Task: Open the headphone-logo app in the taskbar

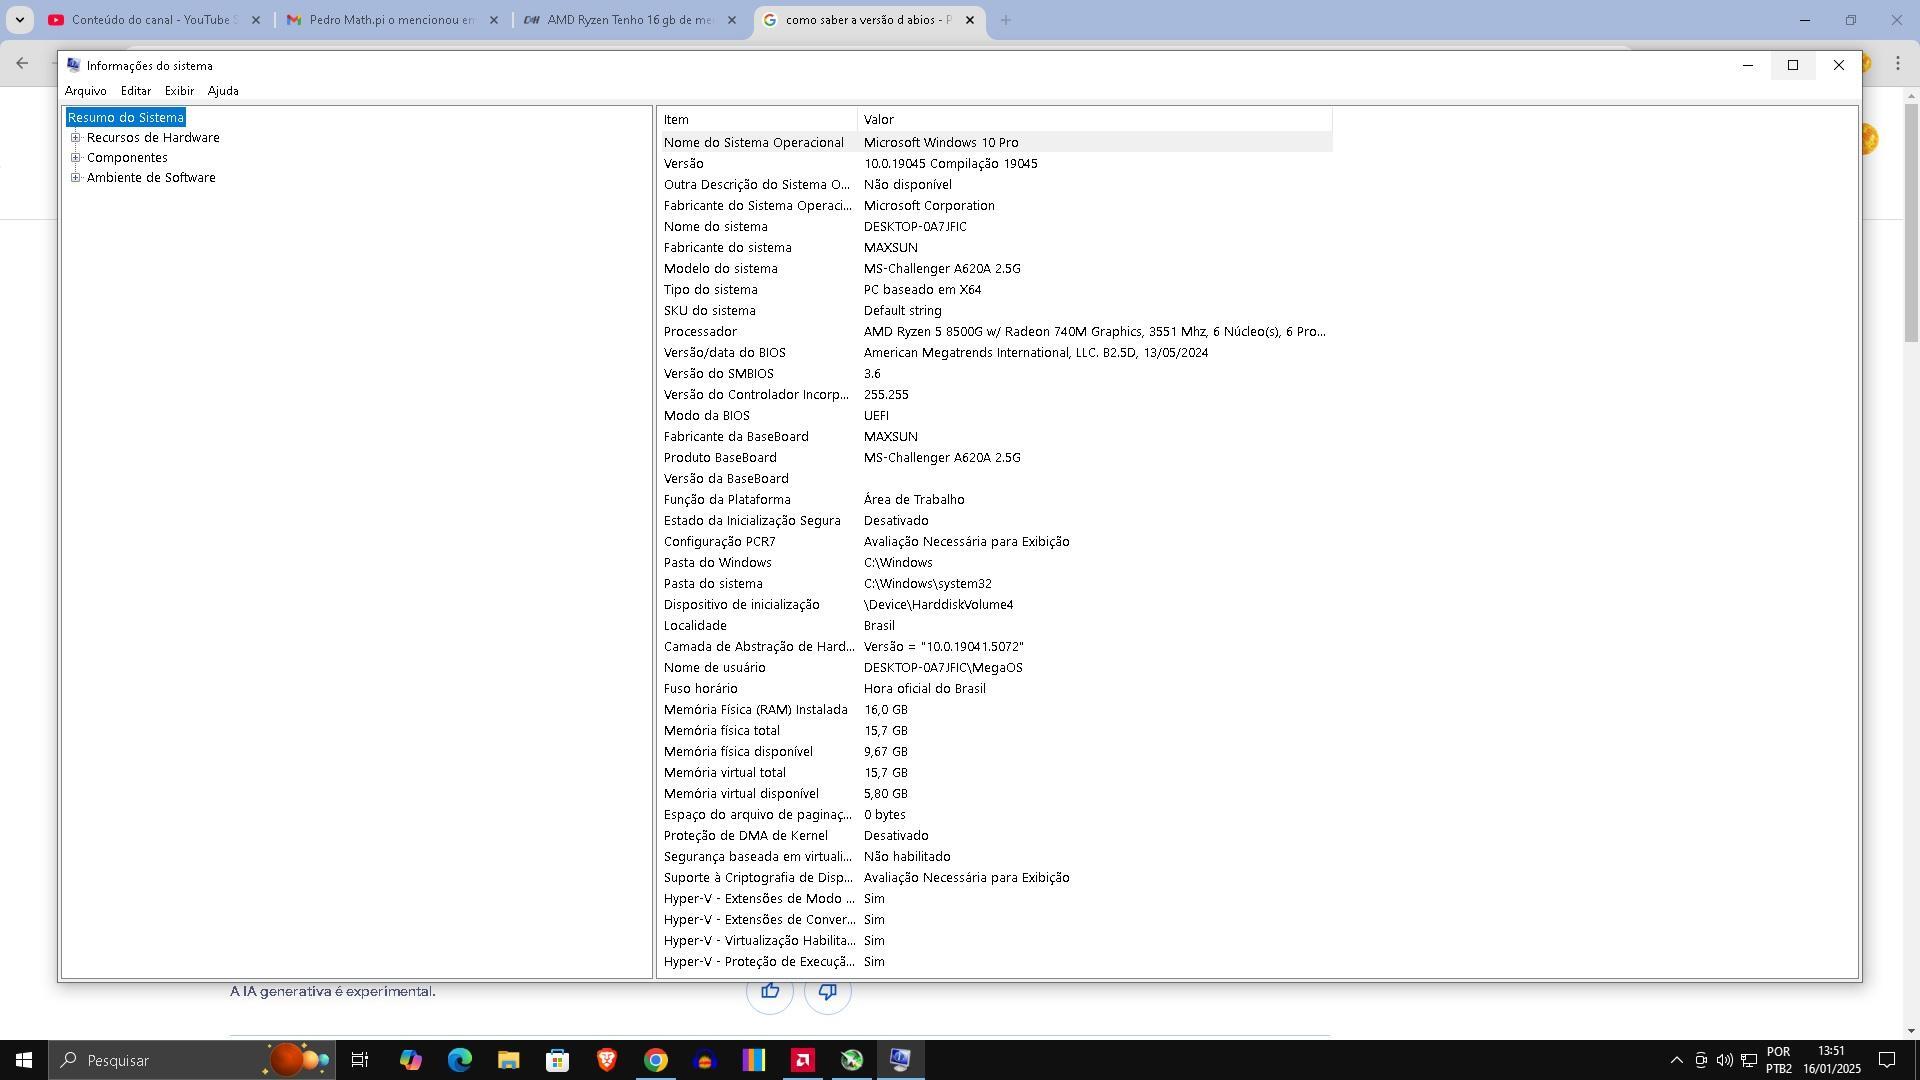Action: (704, 1060)
